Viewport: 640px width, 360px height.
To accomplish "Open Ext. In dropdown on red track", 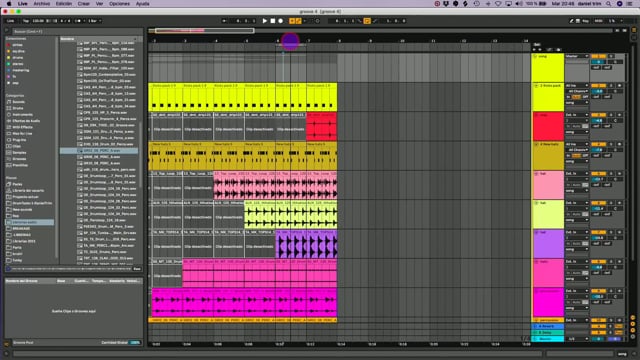I will coord(577,115).
